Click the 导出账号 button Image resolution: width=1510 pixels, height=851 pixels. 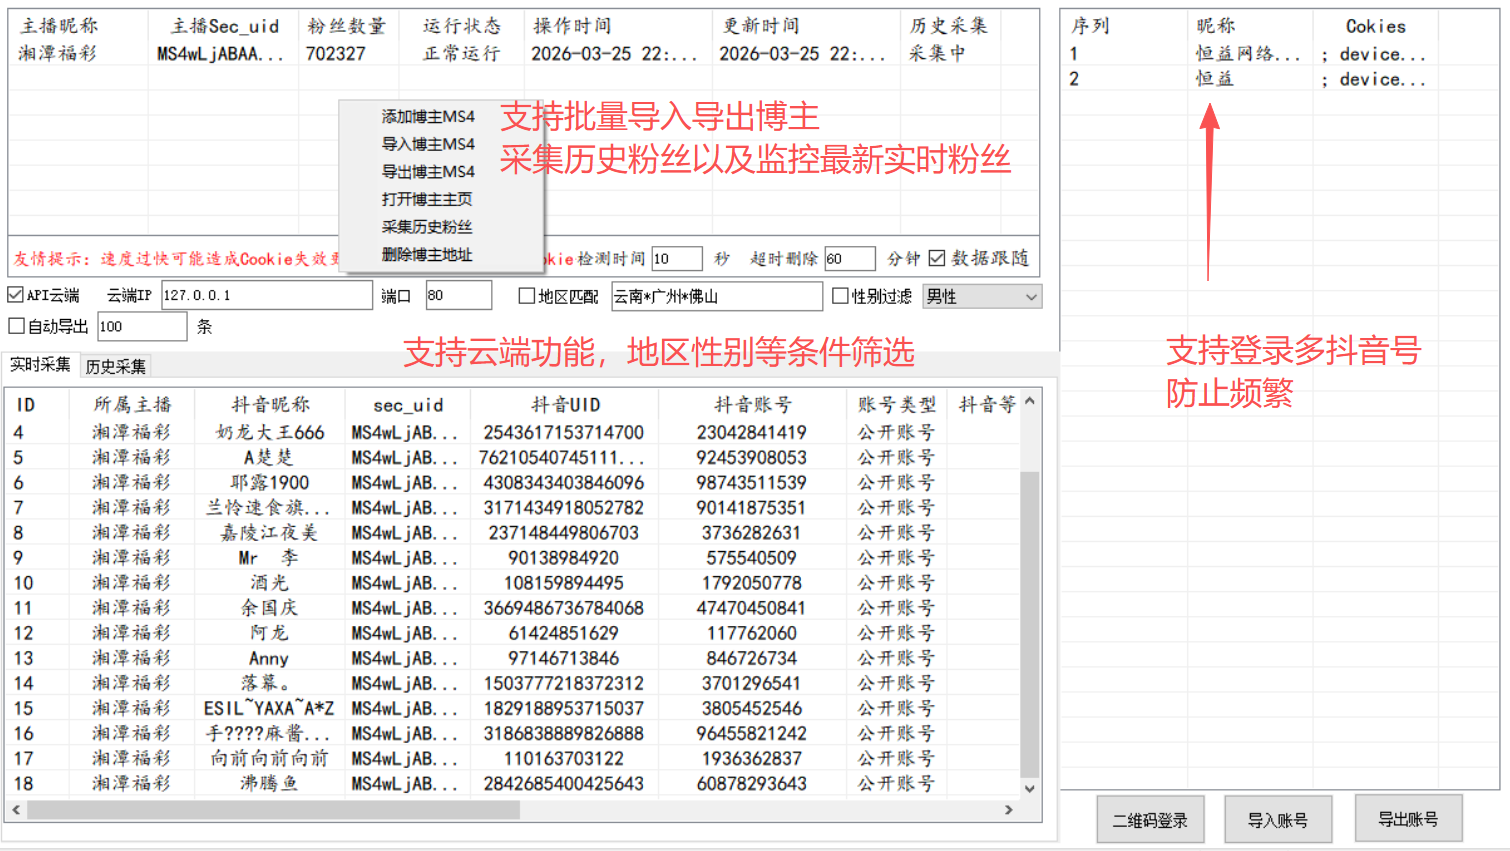pyautogui.click(x=1408, y=819)
